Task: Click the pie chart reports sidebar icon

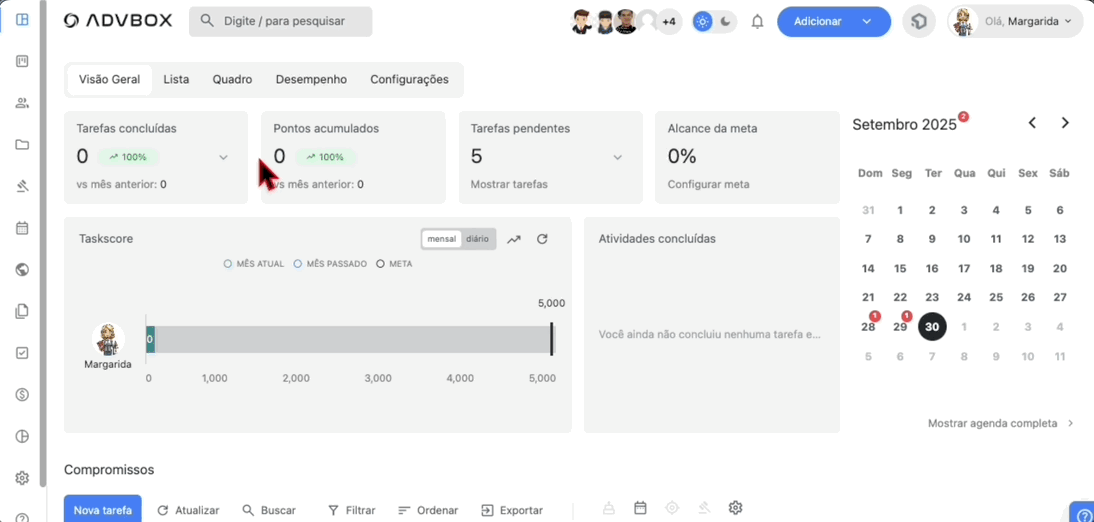Action: [x=22, y=436]
